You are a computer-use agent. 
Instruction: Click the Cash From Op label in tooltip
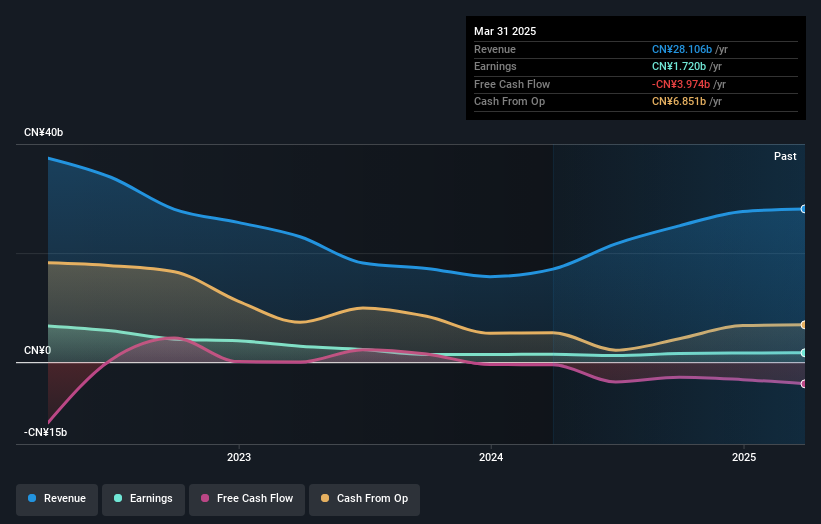pyautogui.click(x=509, y=102)
